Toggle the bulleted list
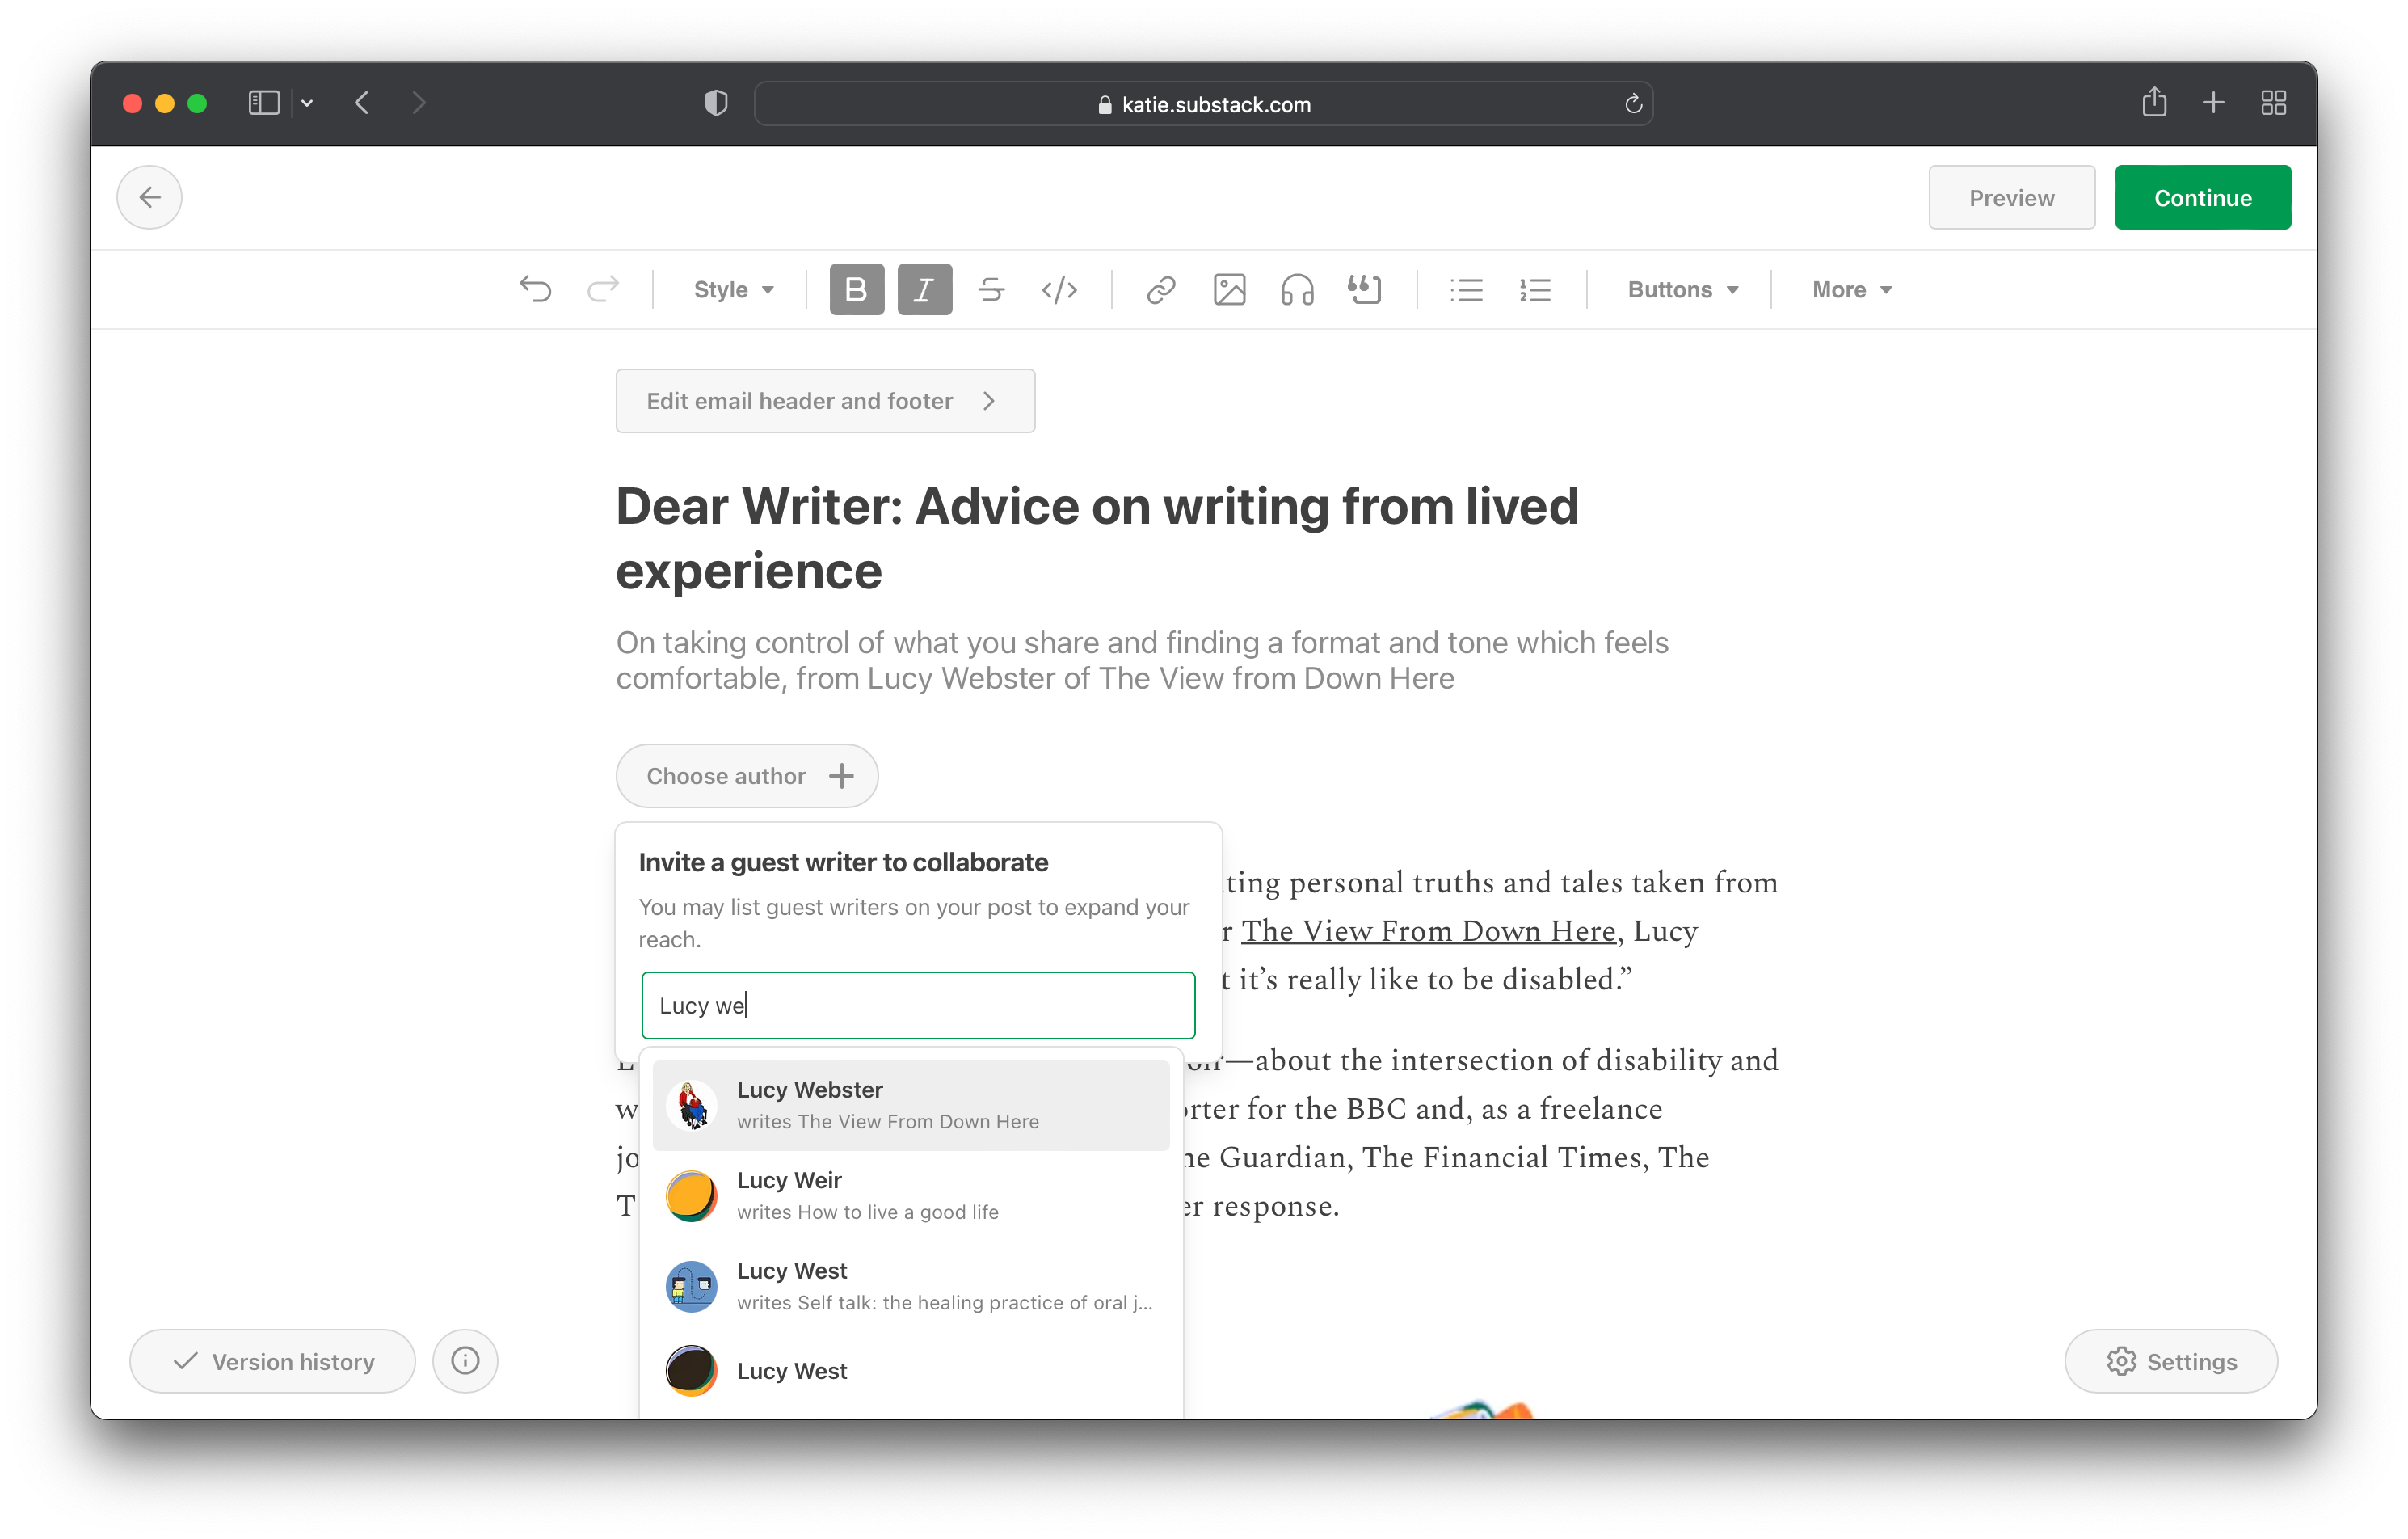Image resolution: width=2408 pixels, height=1539 pixels. (1466, 290)
